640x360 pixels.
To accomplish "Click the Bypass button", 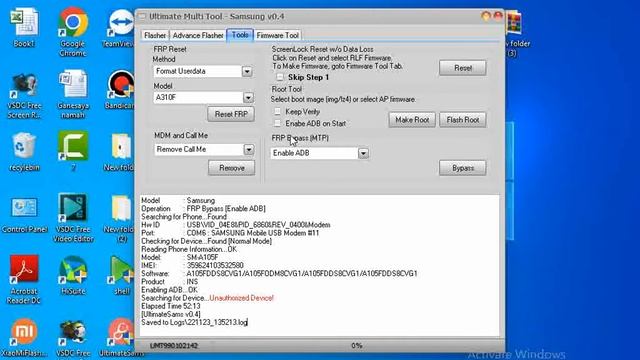I will tap(463, 168).
